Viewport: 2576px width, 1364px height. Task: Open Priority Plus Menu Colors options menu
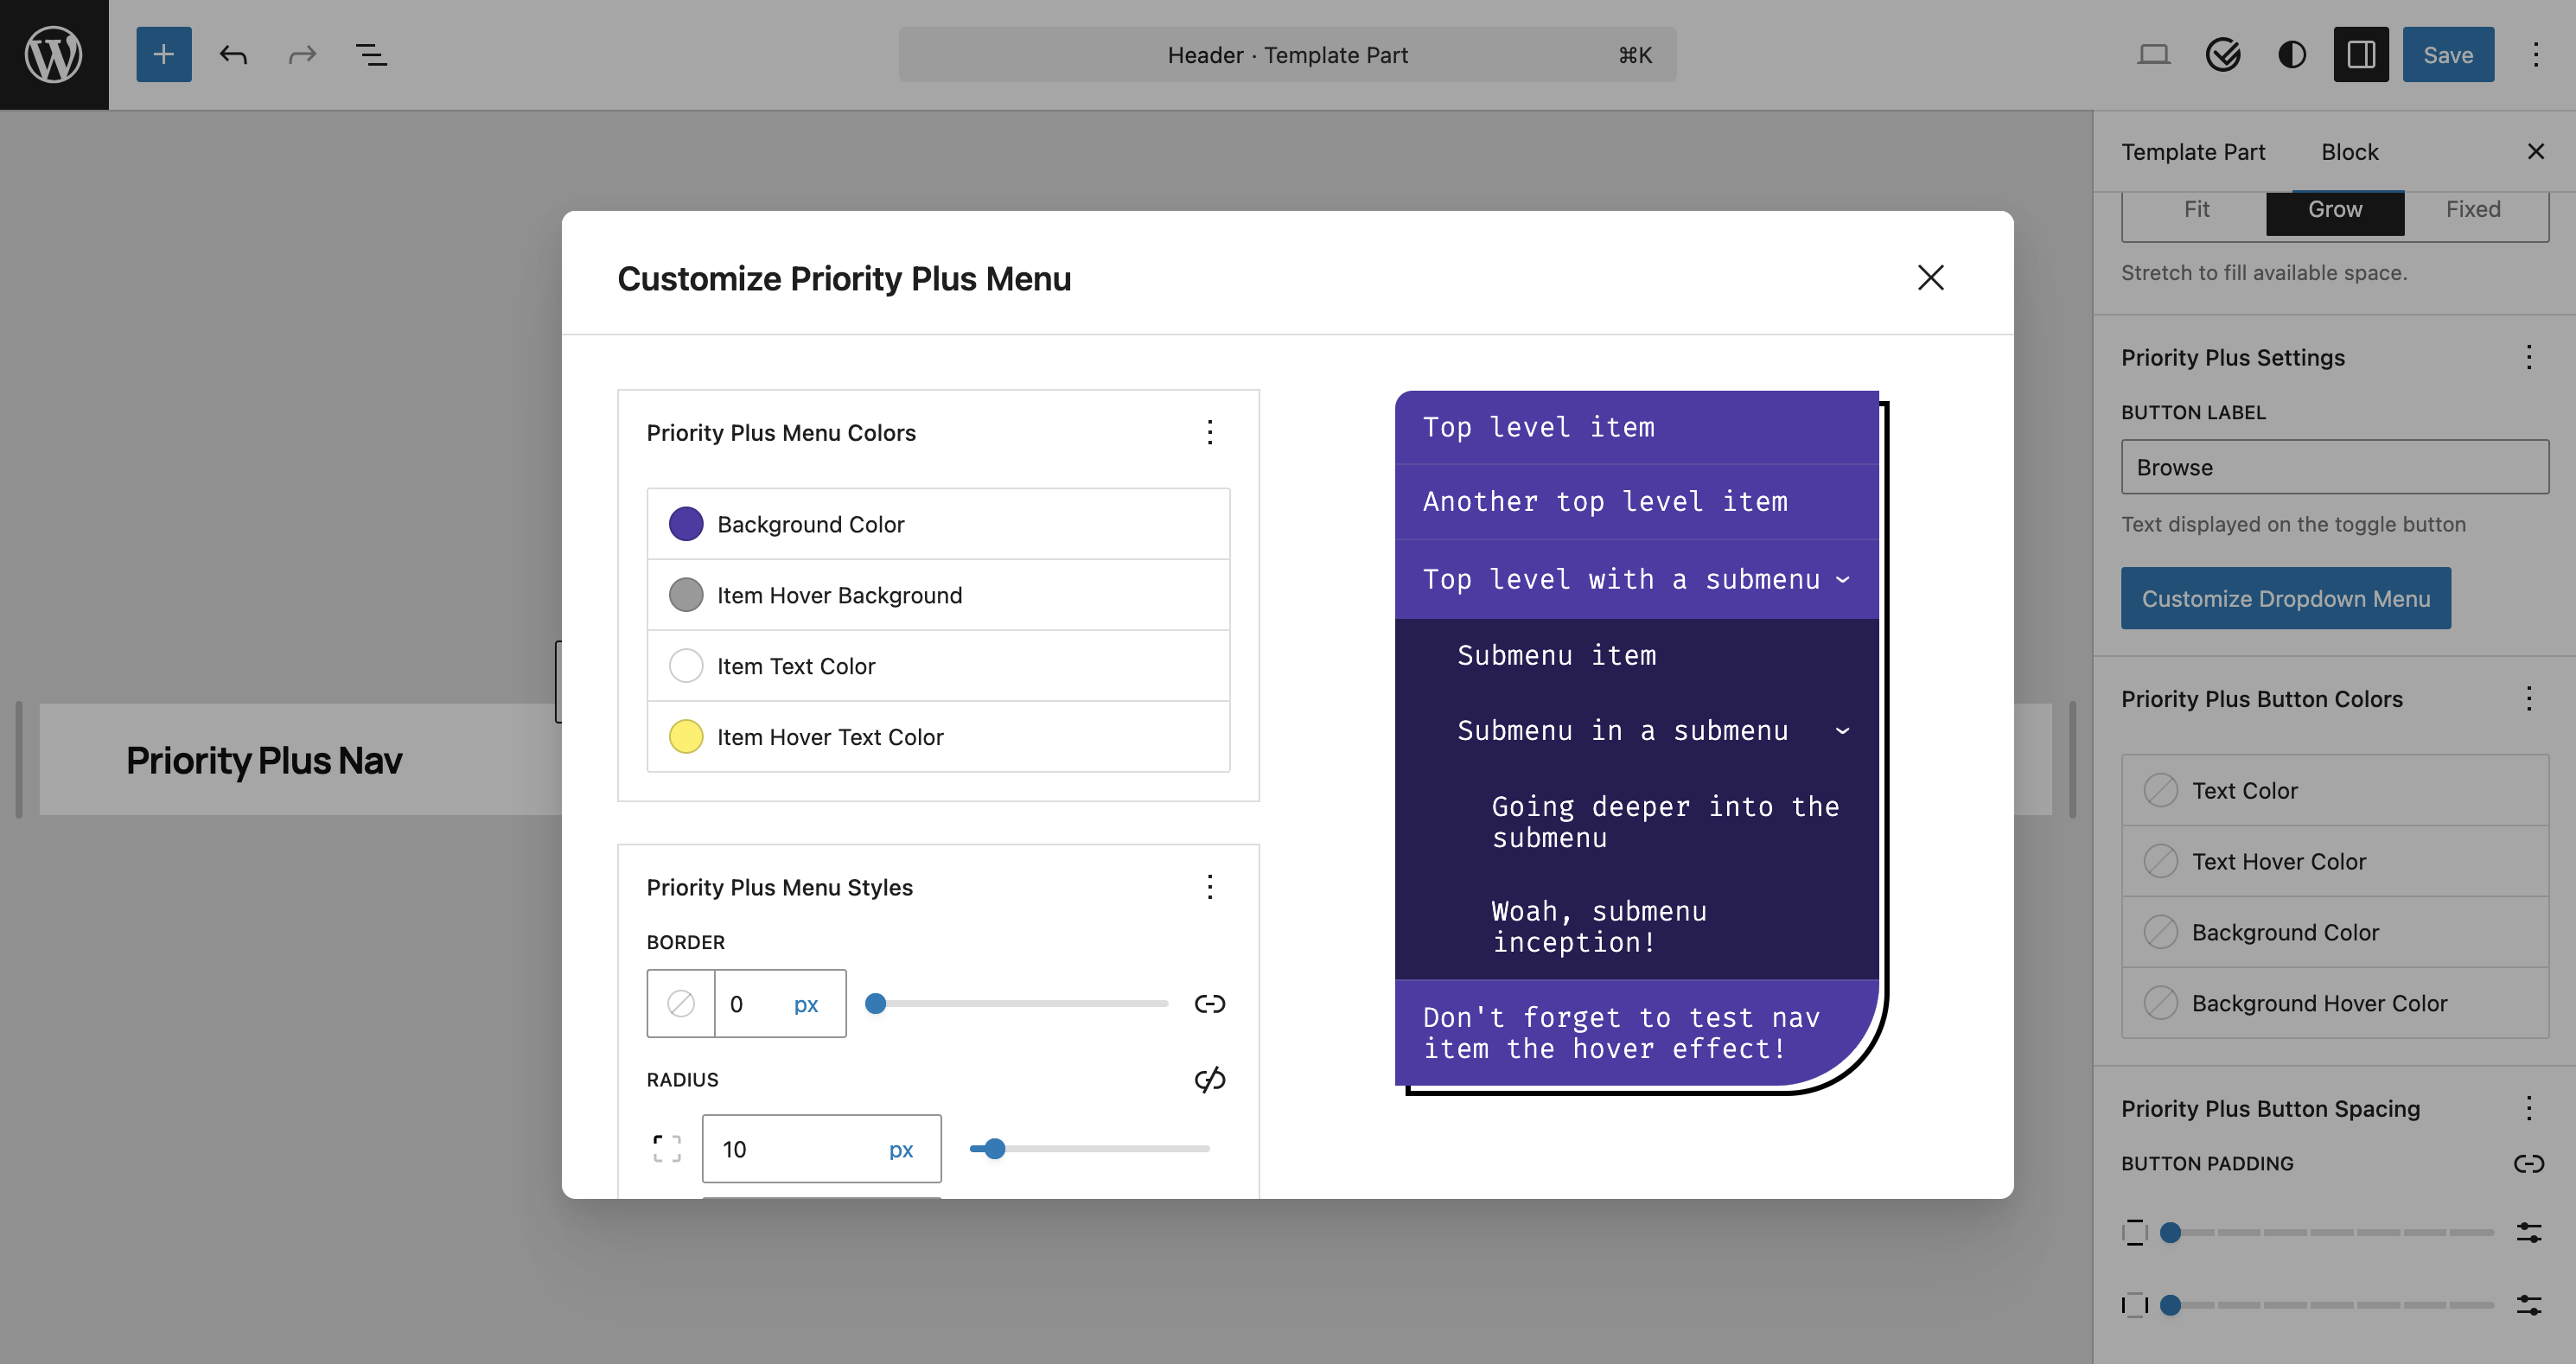(1210, 432)
